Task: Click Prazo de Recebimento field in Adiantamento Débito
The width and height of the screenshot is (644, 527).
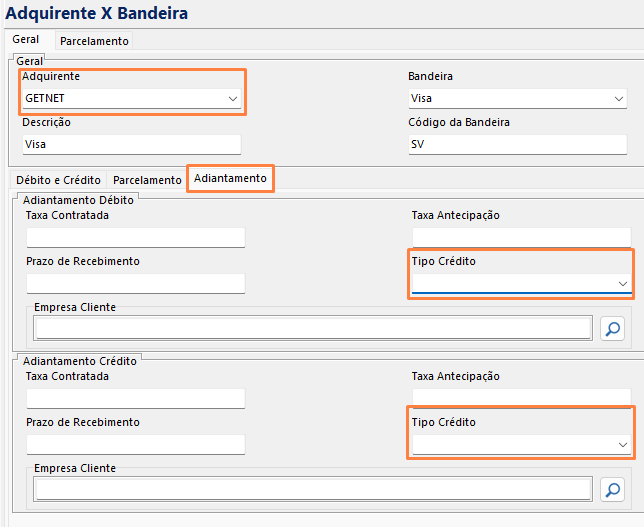Action: point(135,283)
